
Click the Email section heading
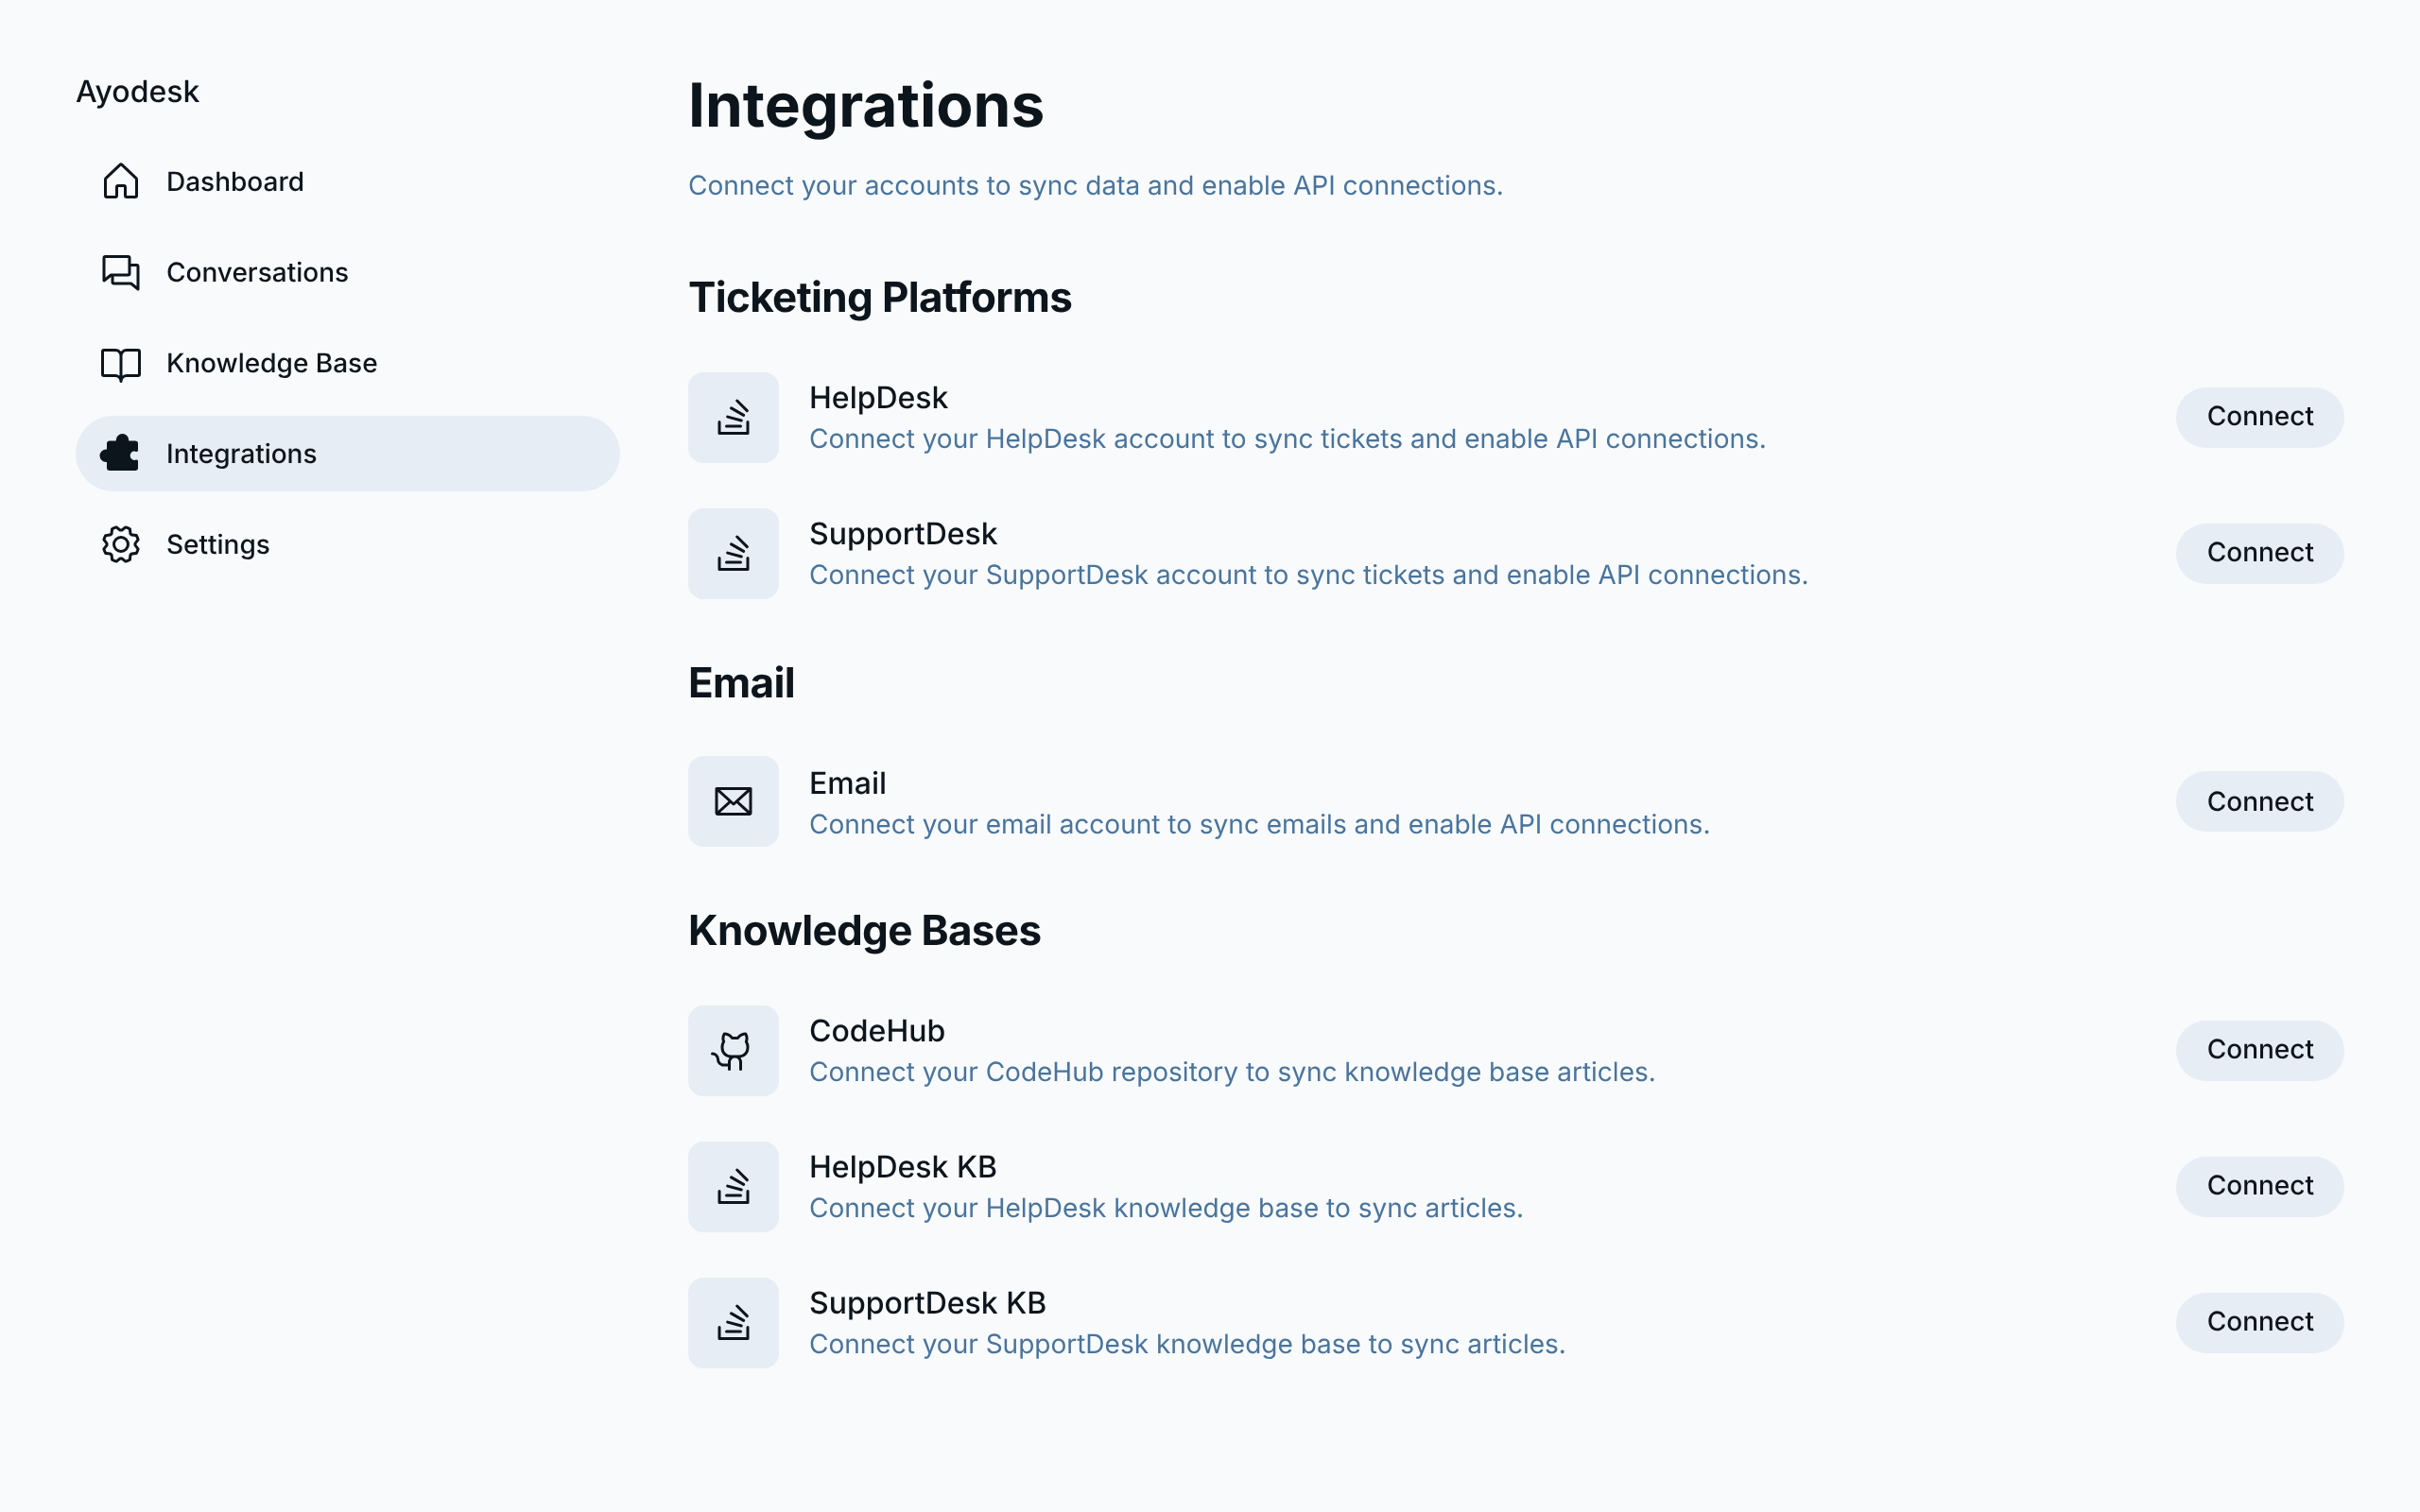click(x=741, y=684)
